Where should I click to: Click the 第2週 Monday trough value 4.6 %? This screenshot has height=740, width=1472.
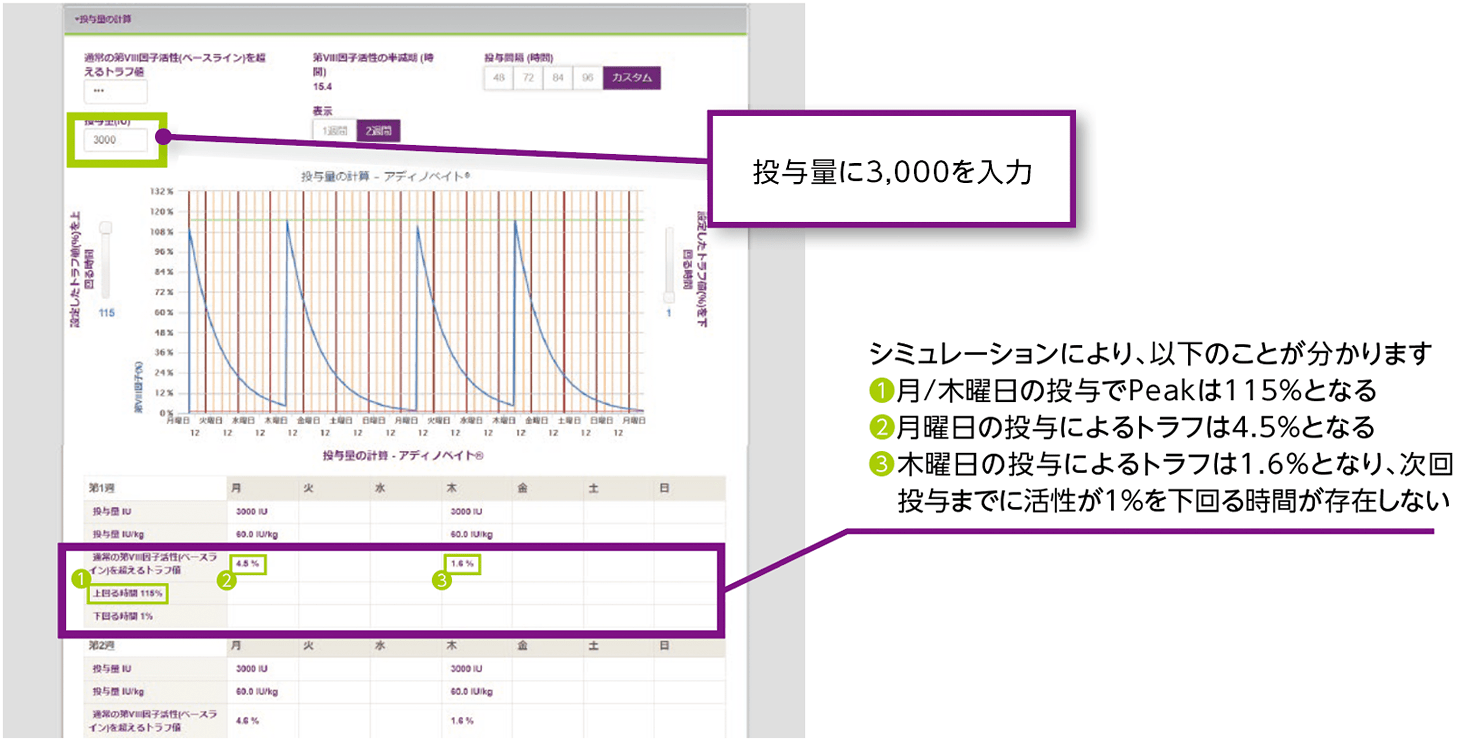pyautogui.click(x=246, y=720)
